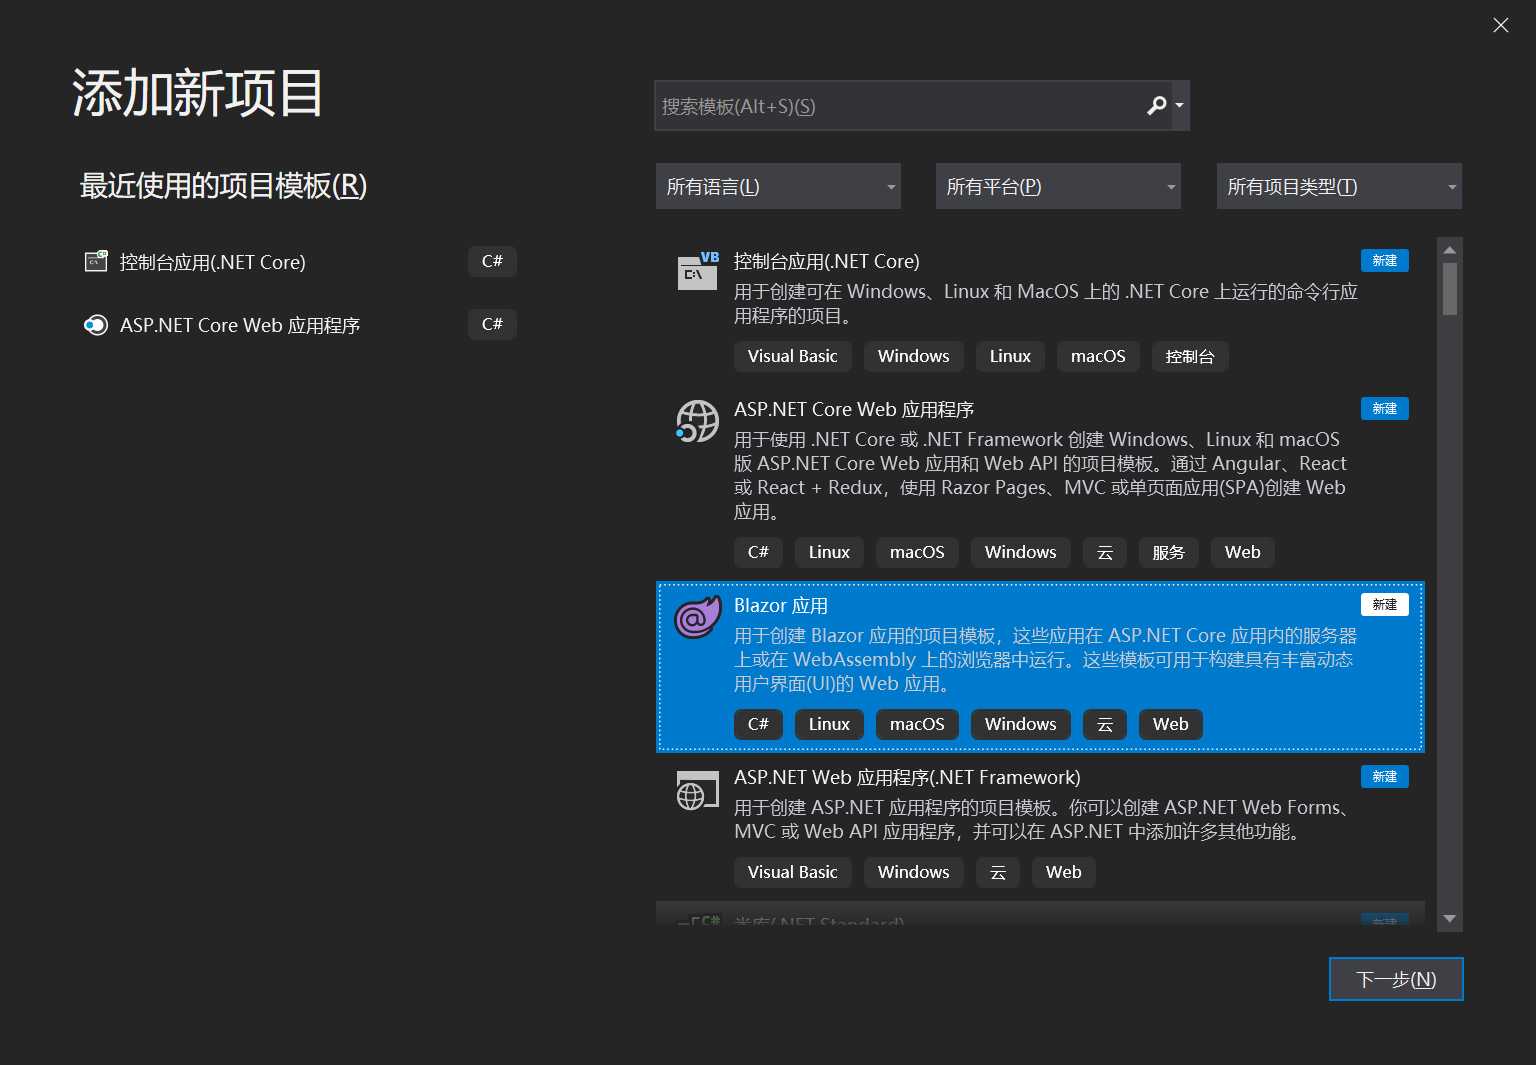Click the 新建 badge on ASP.NET Core template
1536x1065 pixels.
pyautogui.click(x=1385, y=408)
